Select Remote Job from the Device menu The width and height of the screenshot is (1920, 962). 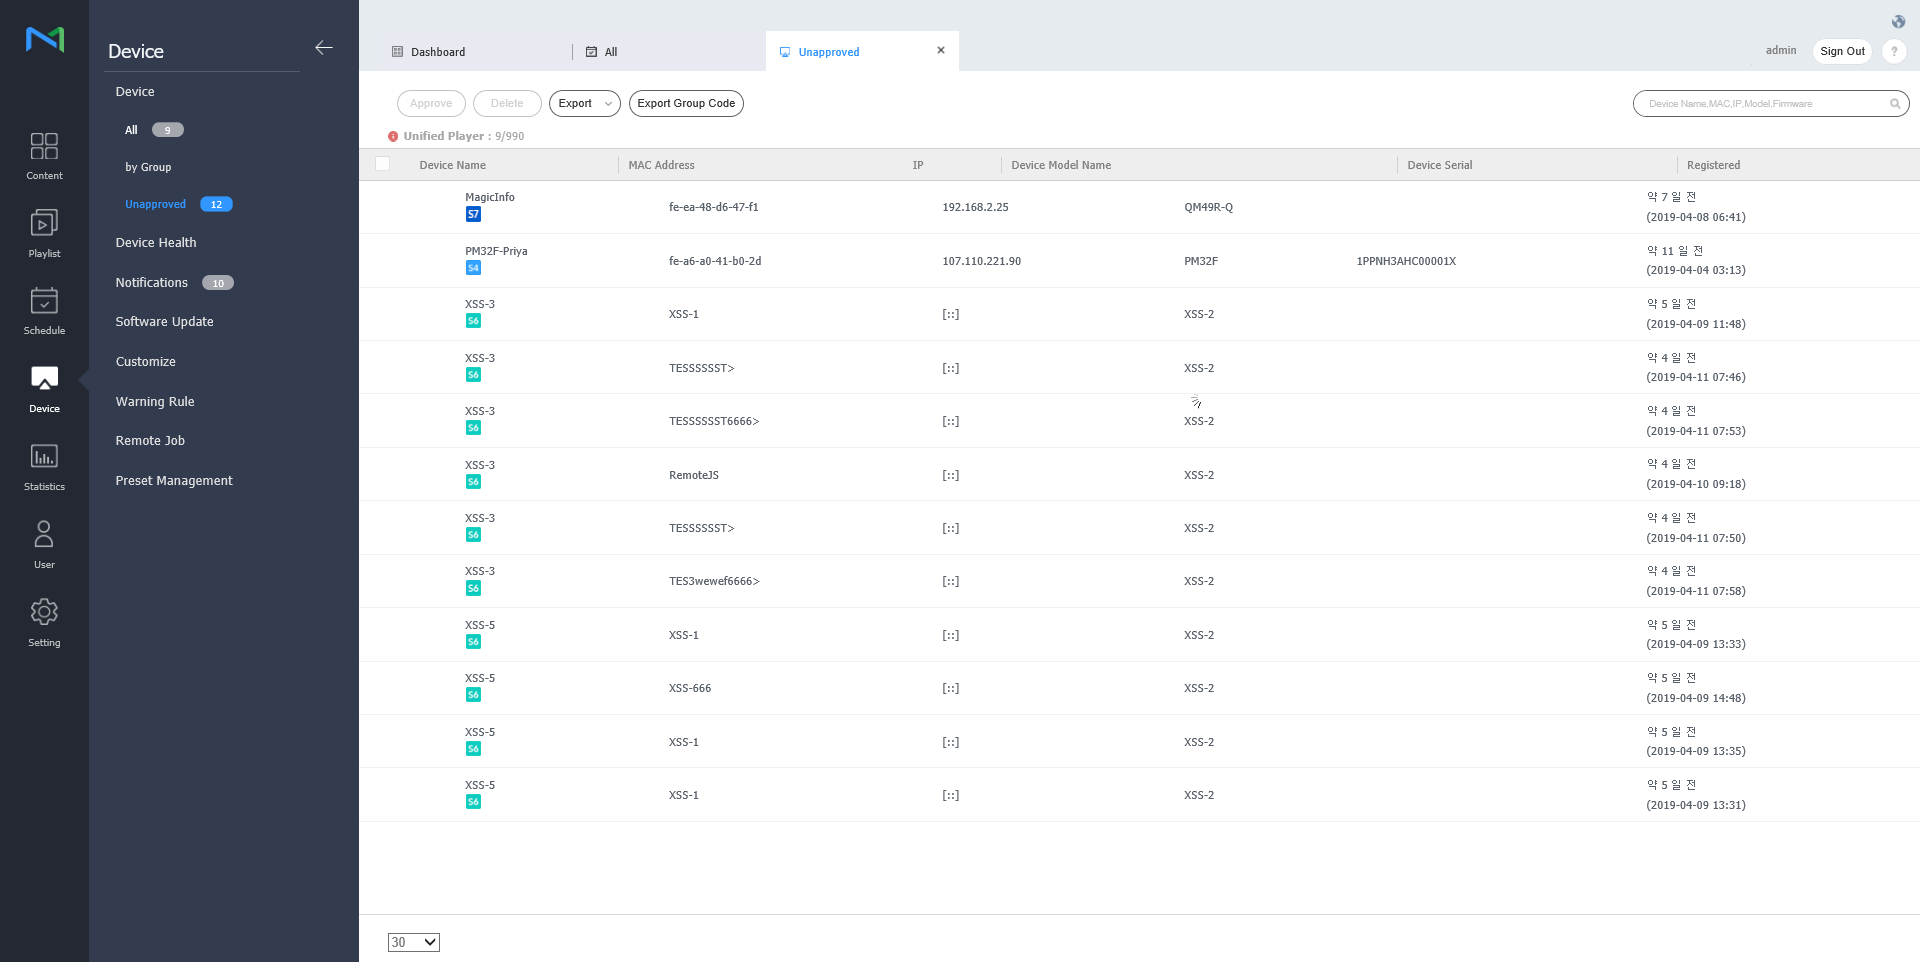150,441
